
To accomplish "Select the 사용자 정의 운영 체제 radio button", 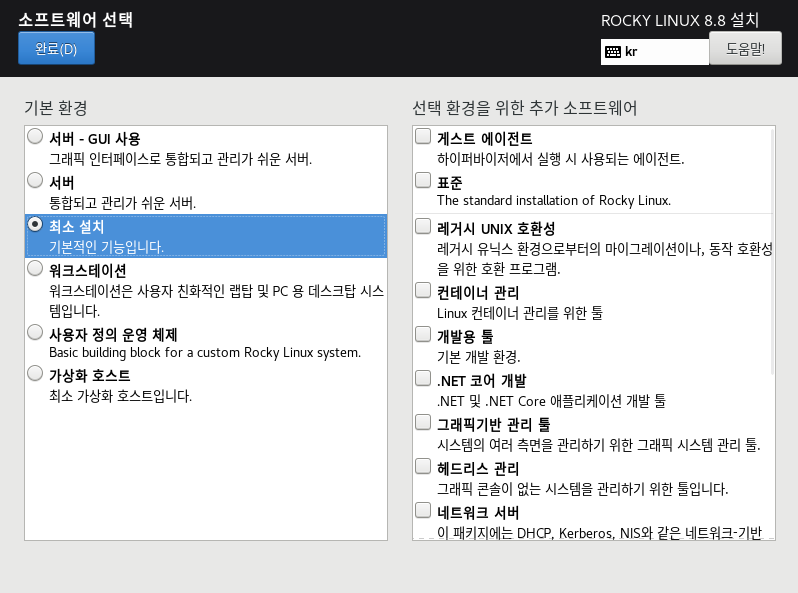I will [x=35, y=332].
